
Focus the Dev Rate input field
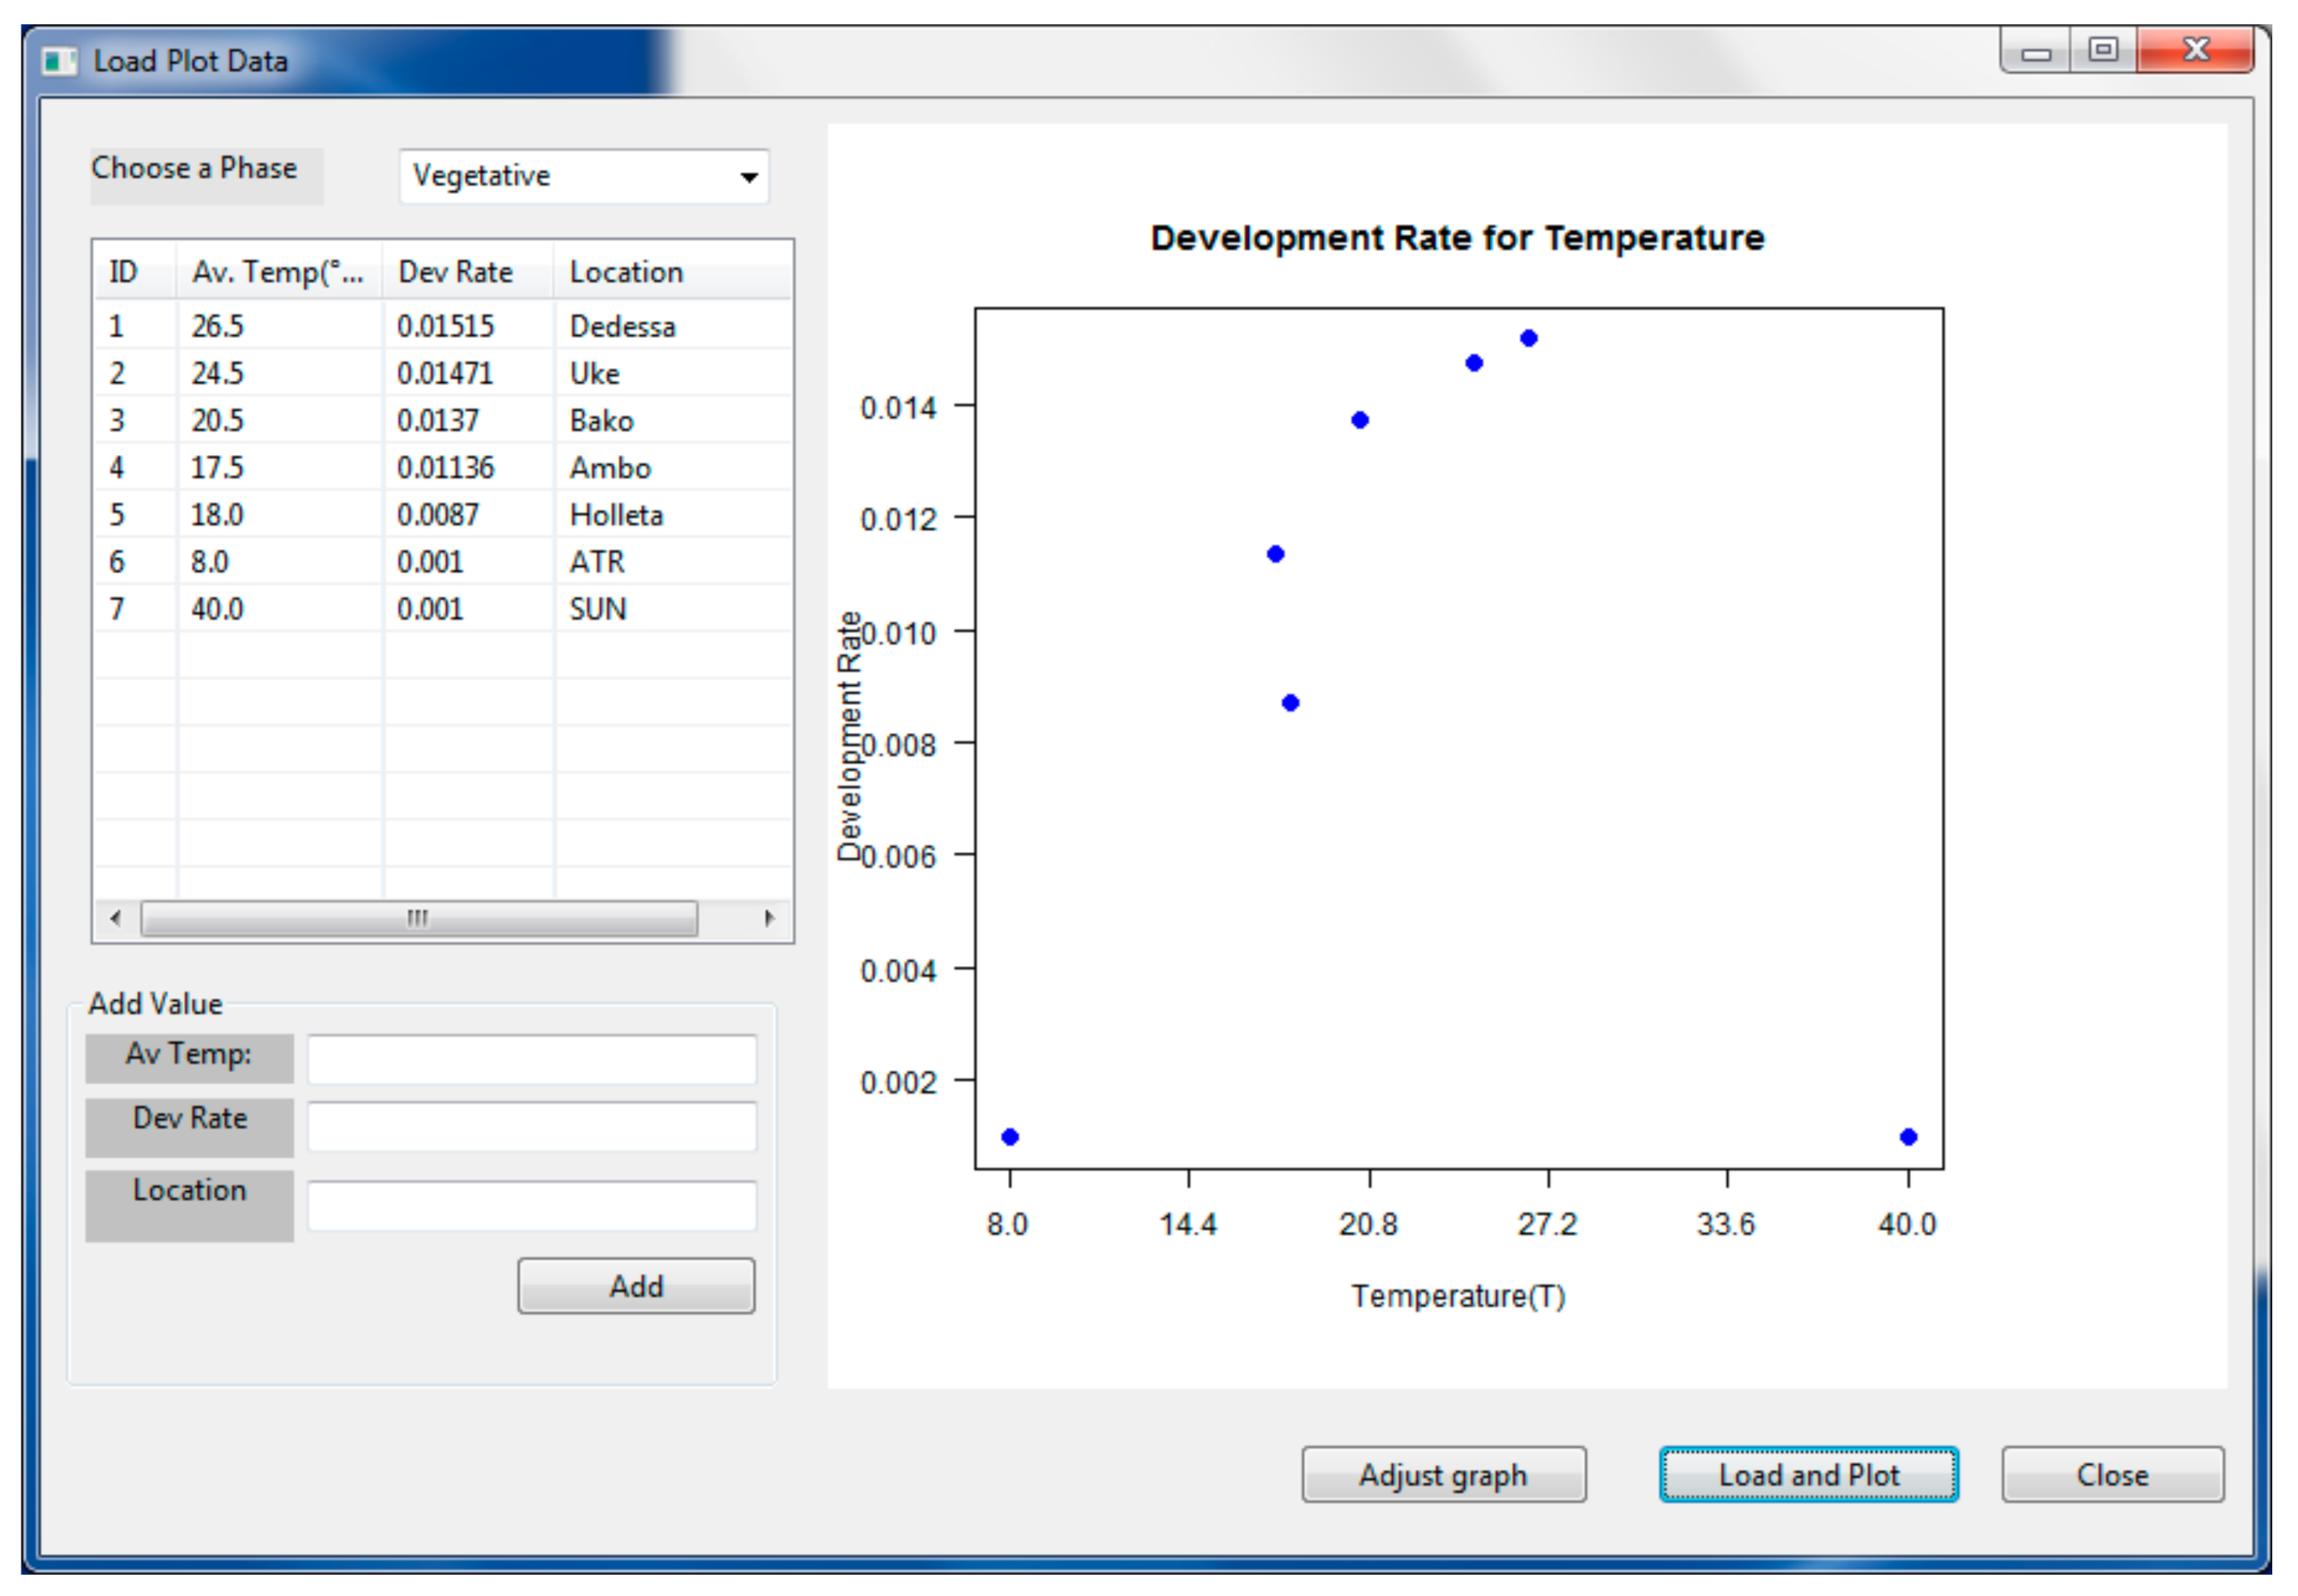click(531, 1127)
